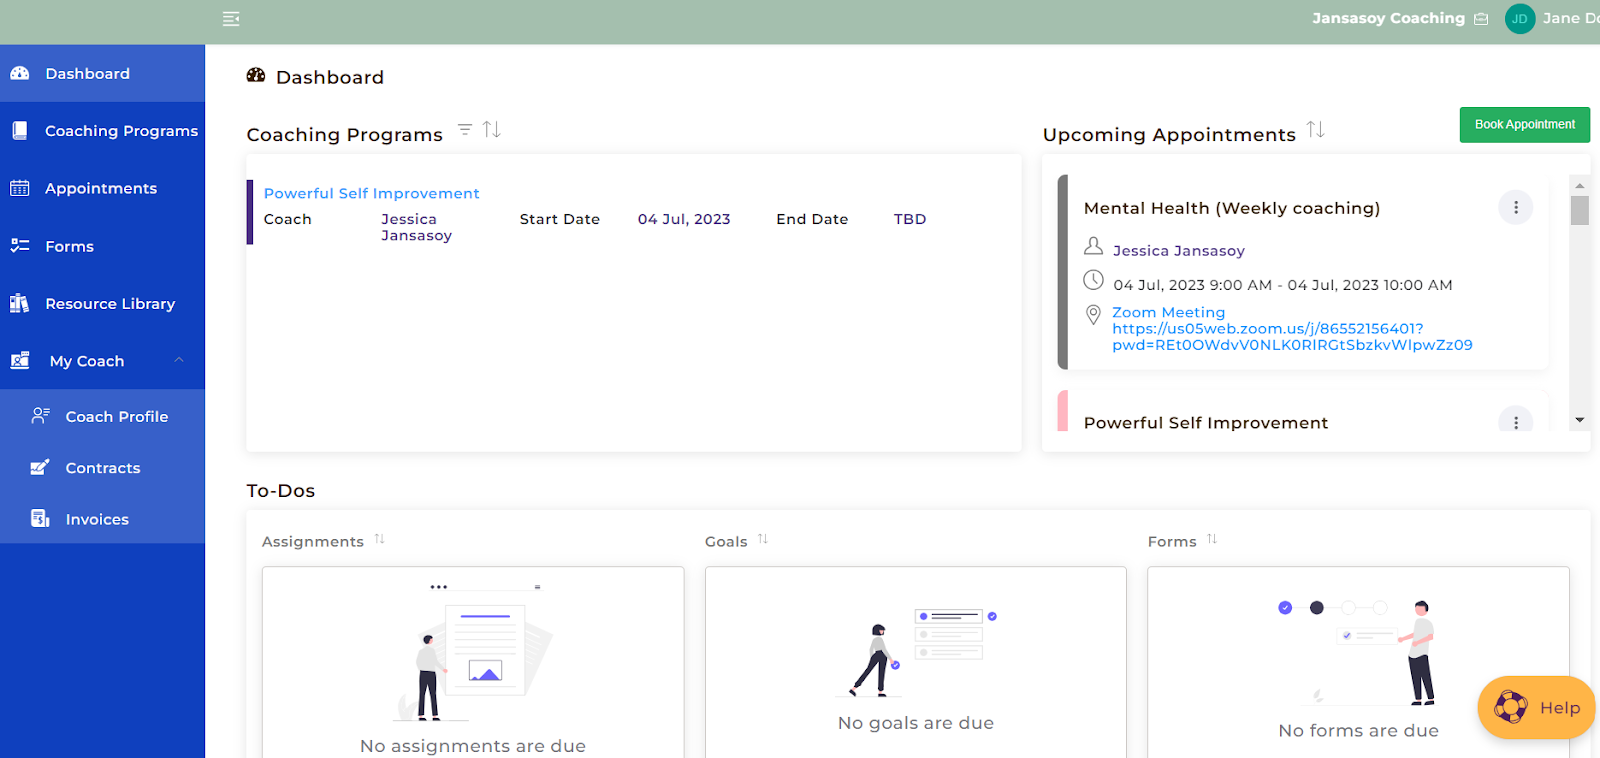Open Coaching Programs in the sidebar

102,131
